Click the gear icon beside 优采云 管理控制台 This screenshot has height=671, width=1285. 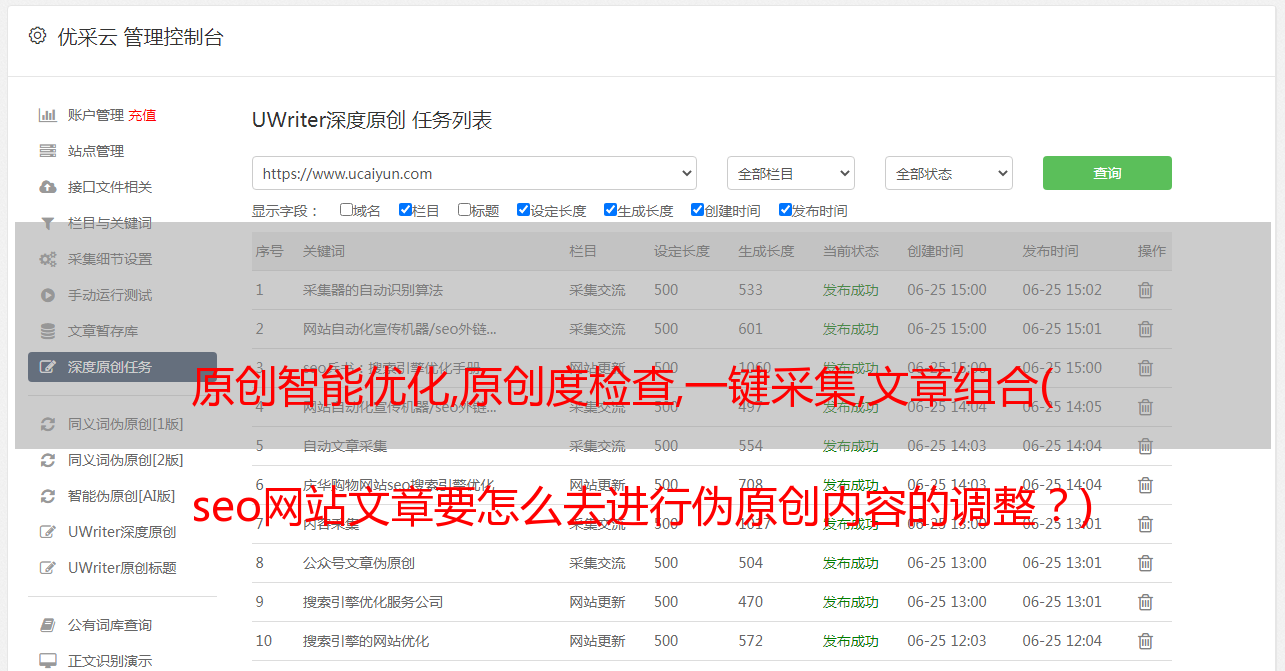(x=37, y=36)
